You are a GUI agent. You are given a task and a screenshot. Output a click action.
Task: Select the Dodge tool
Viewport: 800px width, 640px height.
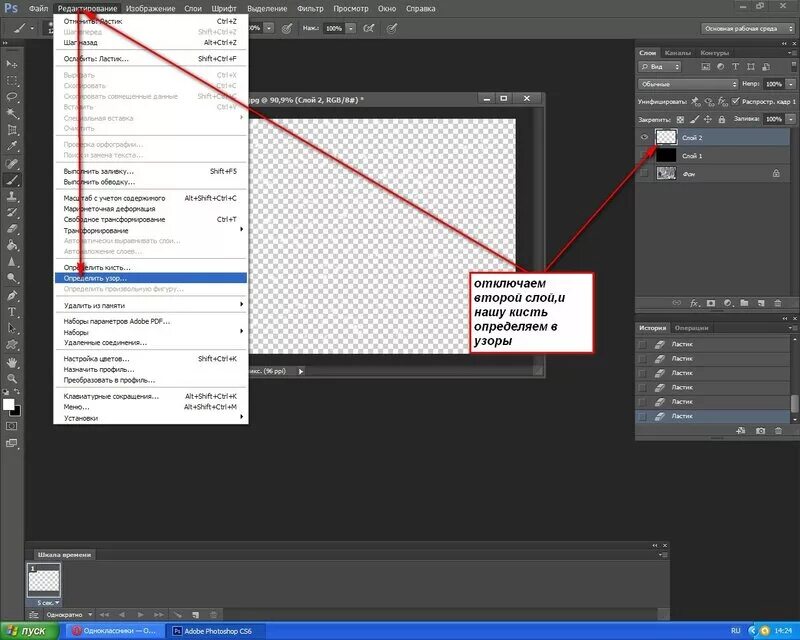pos(12,278)
